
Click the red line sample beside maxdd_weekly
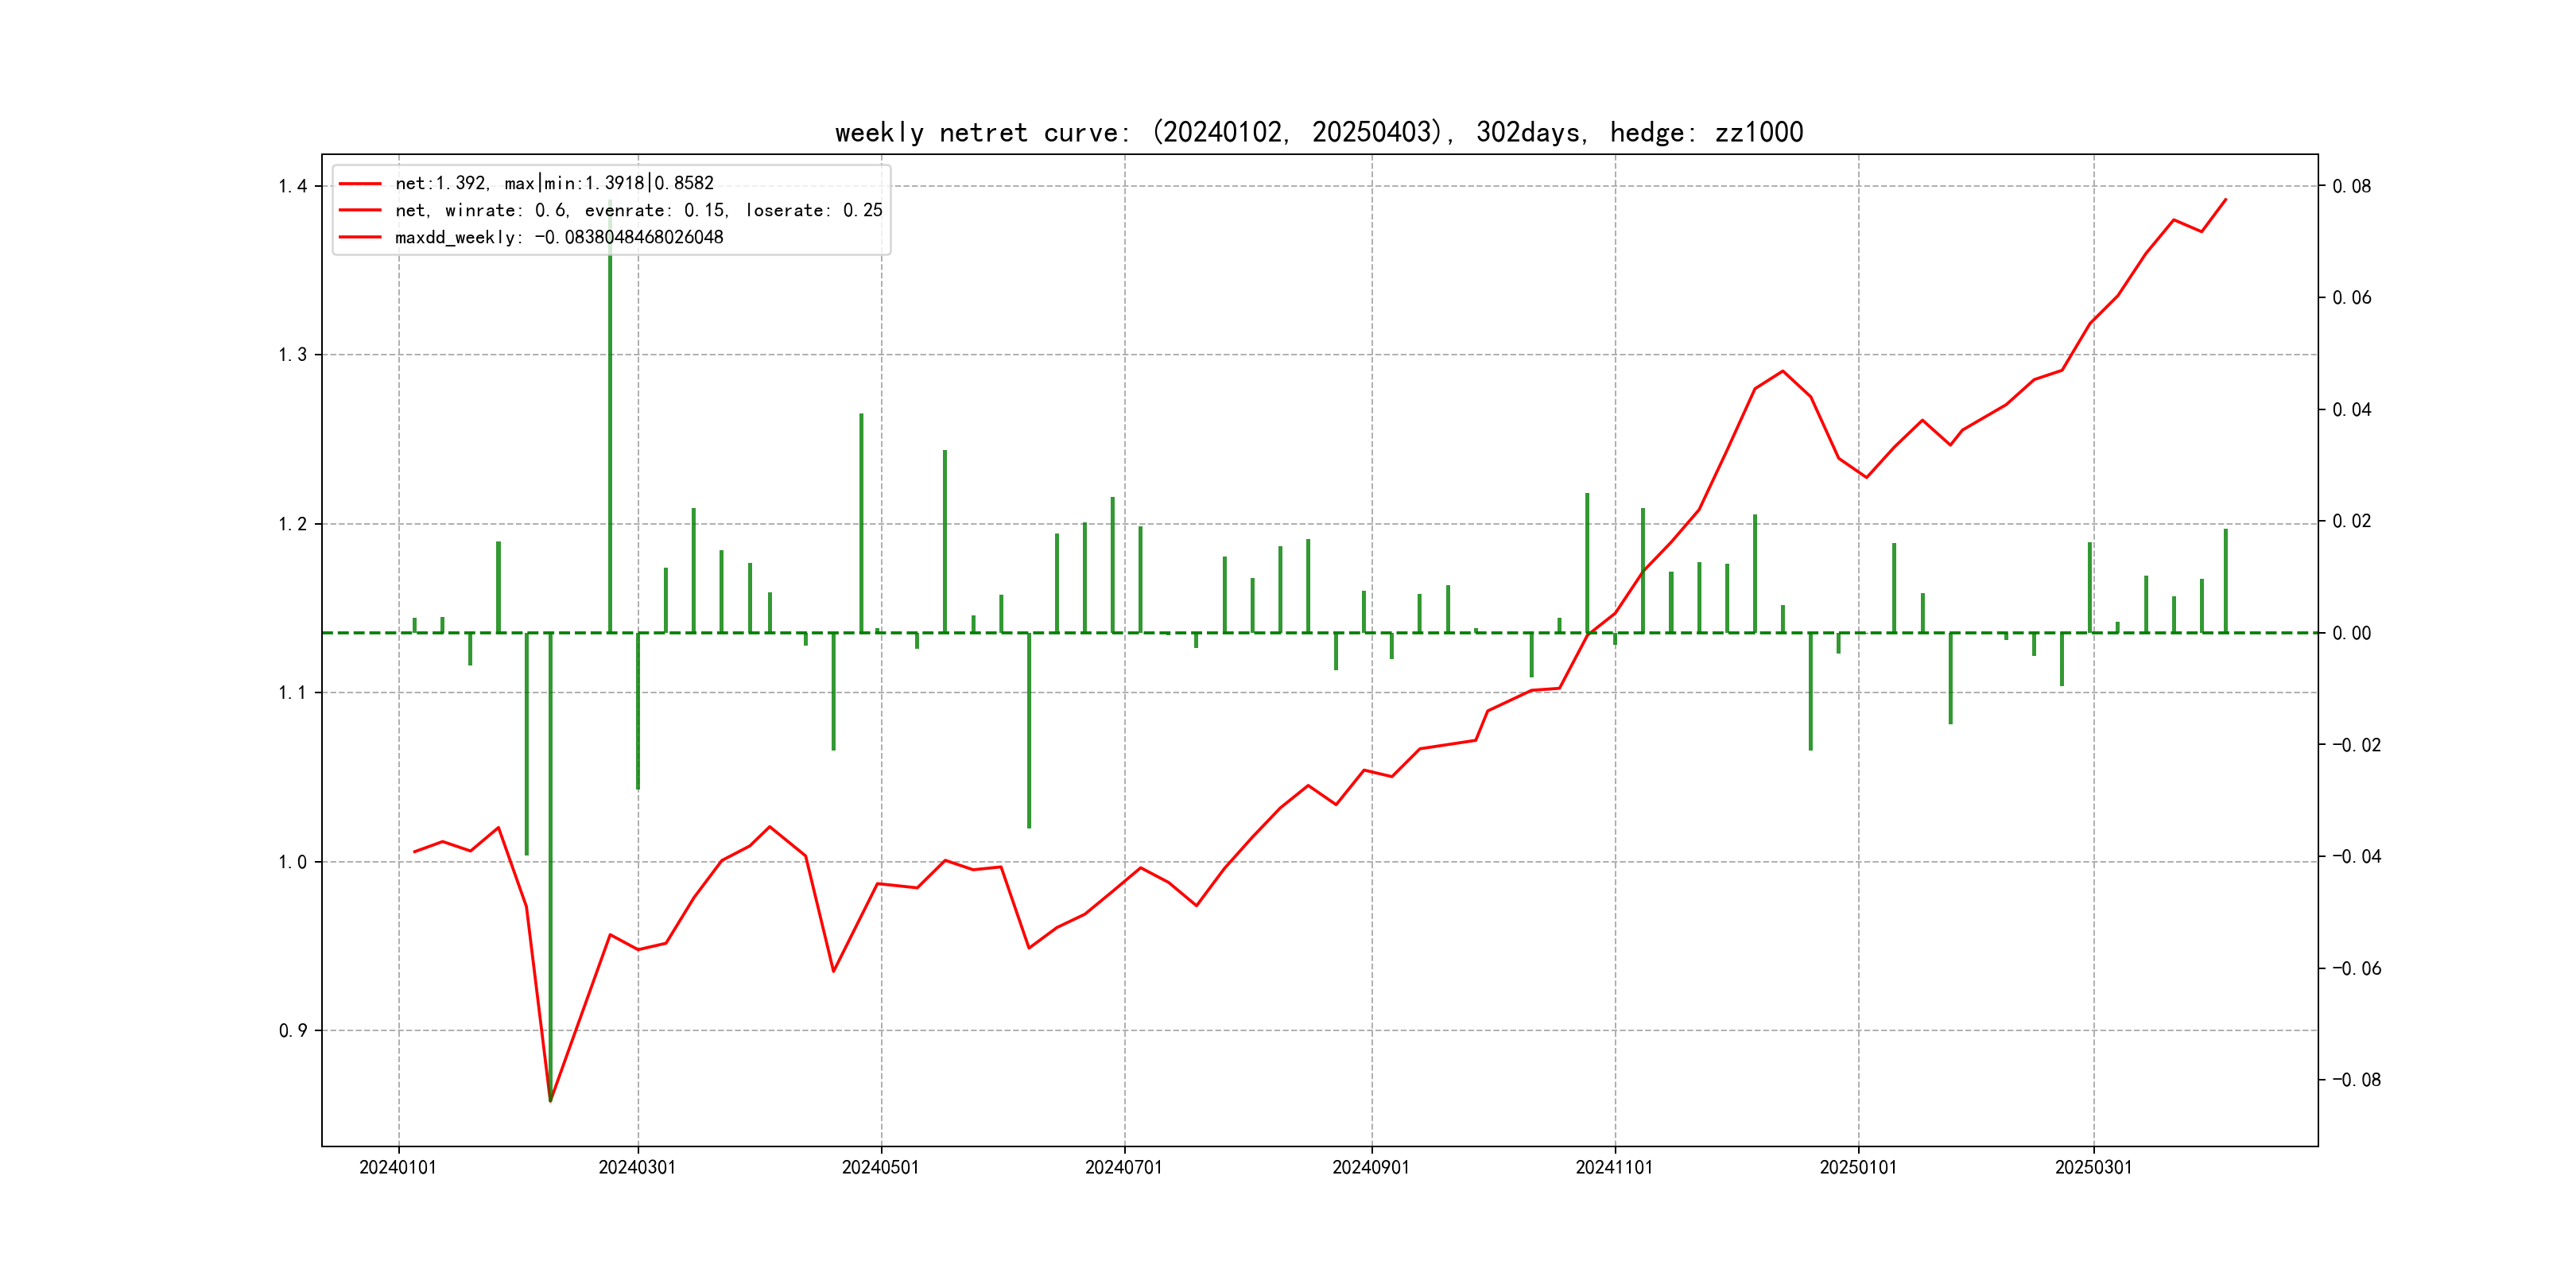coord(360,237)
